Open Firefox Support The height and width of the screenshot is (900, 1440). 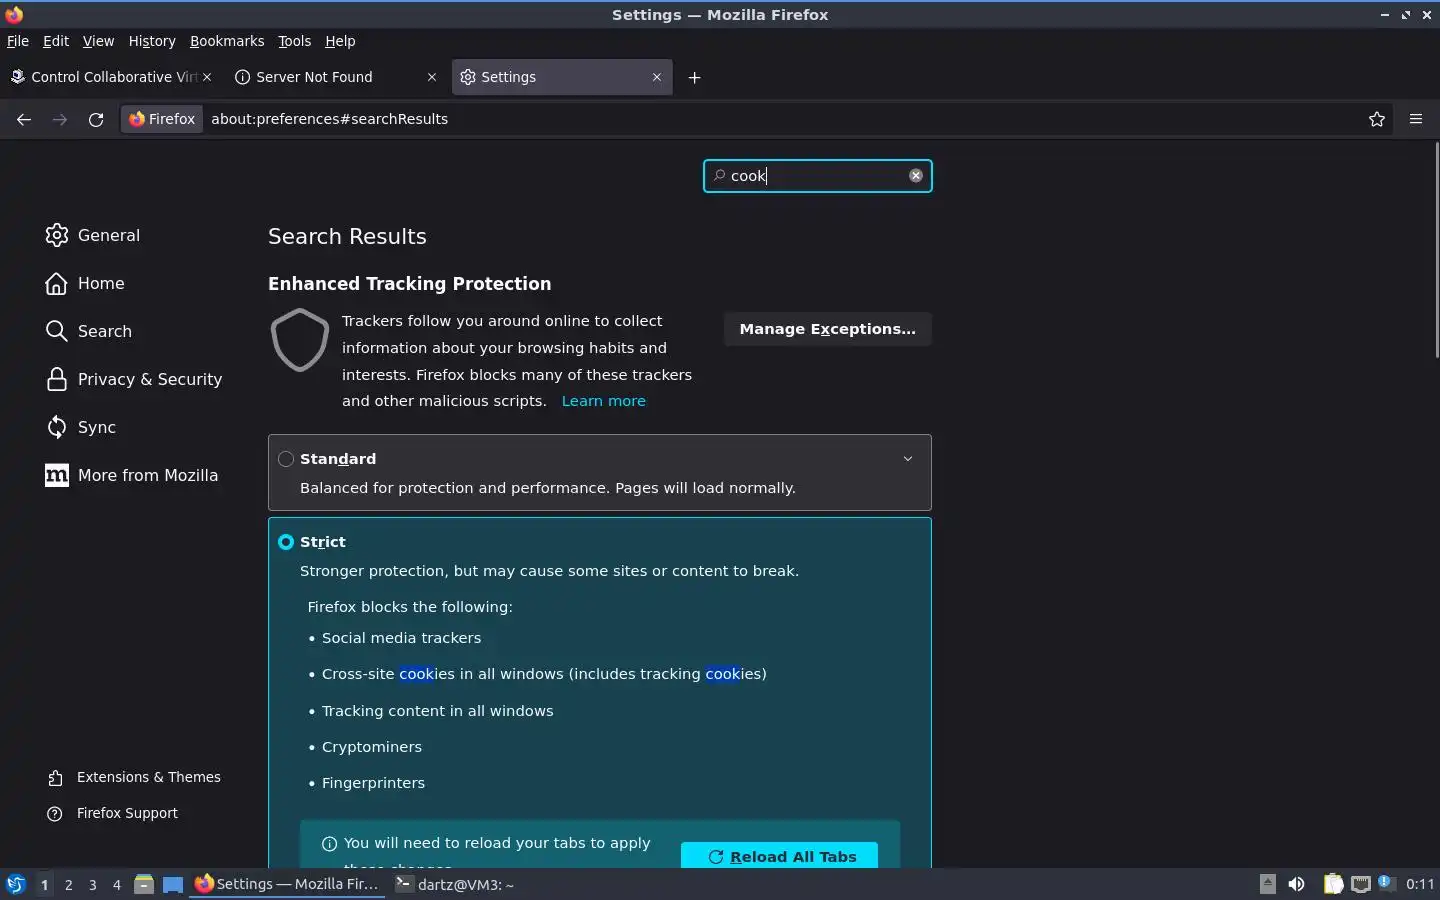coord(113,813)
